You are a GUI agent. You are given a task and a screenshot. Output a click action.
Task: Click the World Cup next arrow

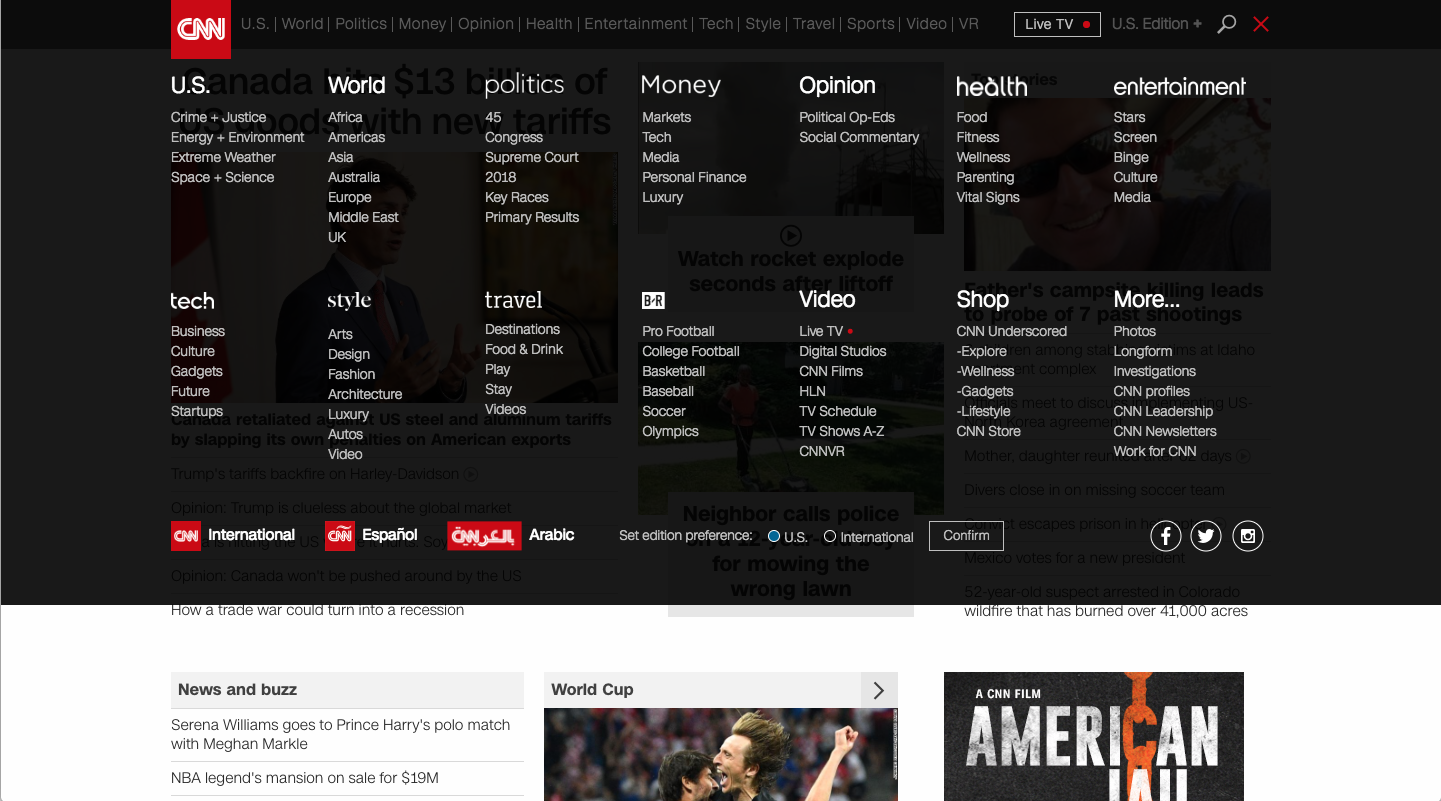pyautogui.click(x=879, y=690)
